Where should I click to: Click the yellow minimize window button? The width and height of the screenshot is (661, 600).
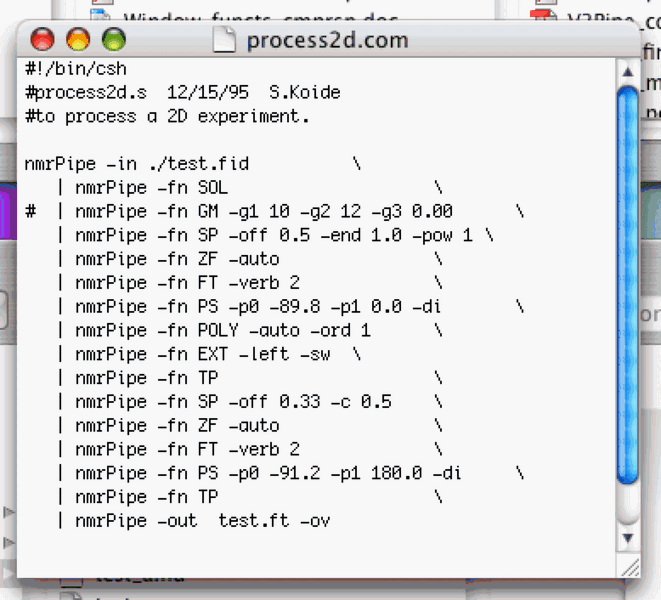[78, 40]
